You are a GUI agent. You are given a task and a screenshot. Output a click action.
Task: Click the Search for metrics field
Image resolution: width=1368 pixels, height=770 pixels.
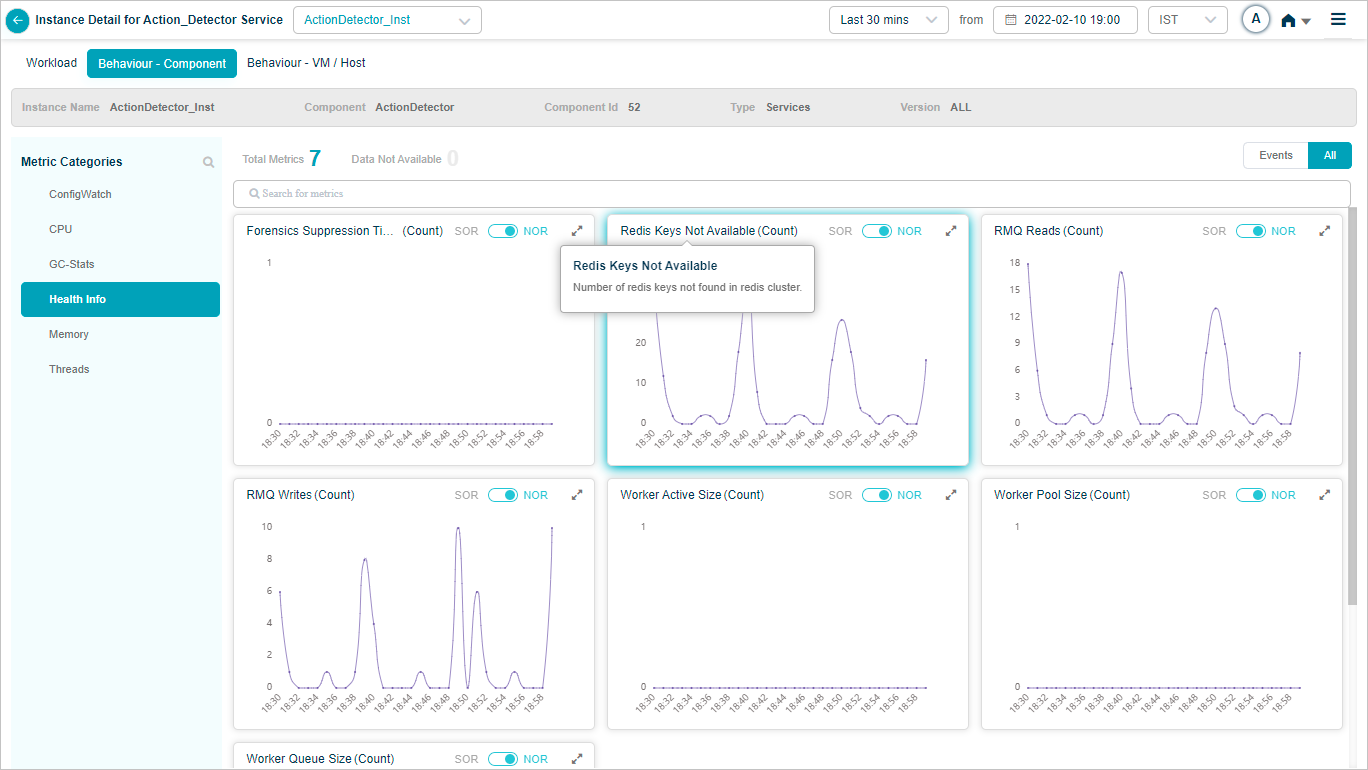click(791, 193)
